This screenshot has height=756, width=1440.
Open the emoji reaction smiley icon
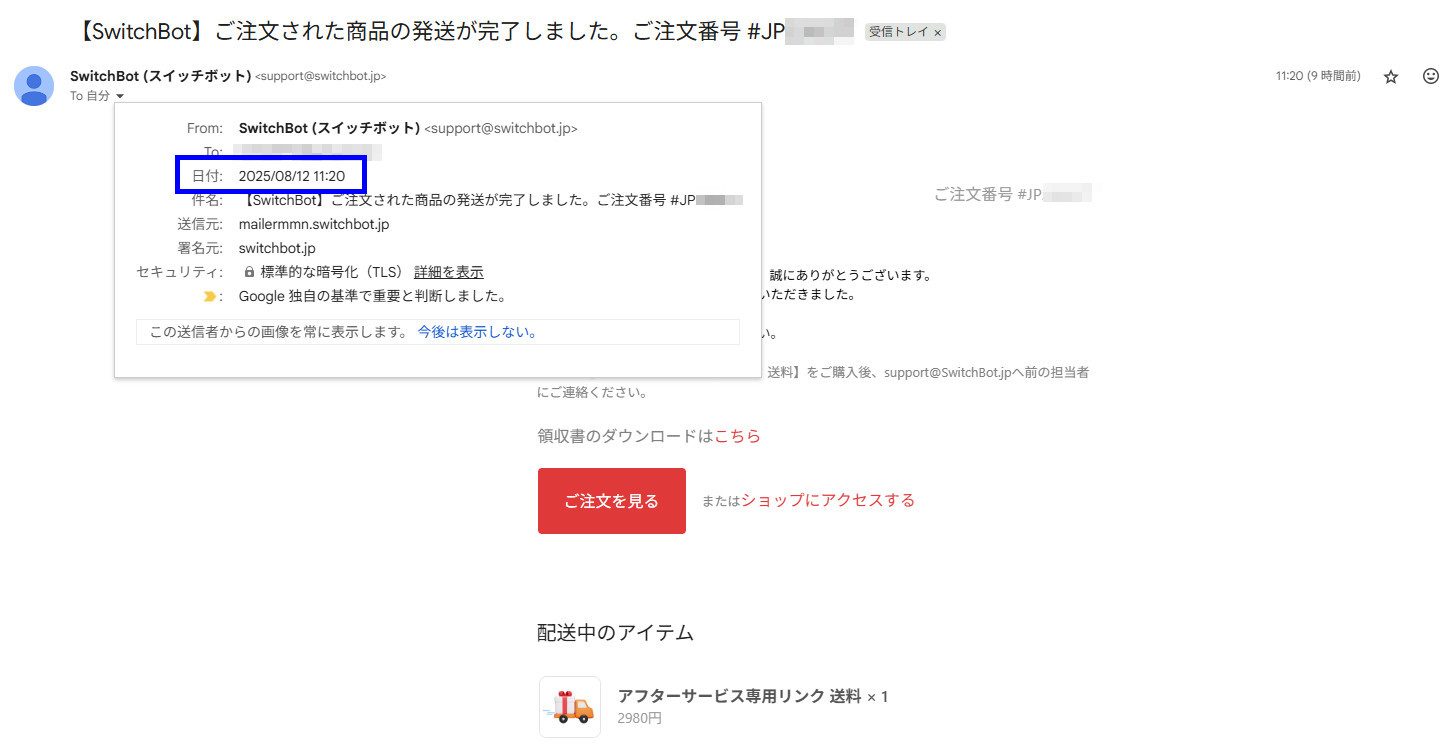1430,76
